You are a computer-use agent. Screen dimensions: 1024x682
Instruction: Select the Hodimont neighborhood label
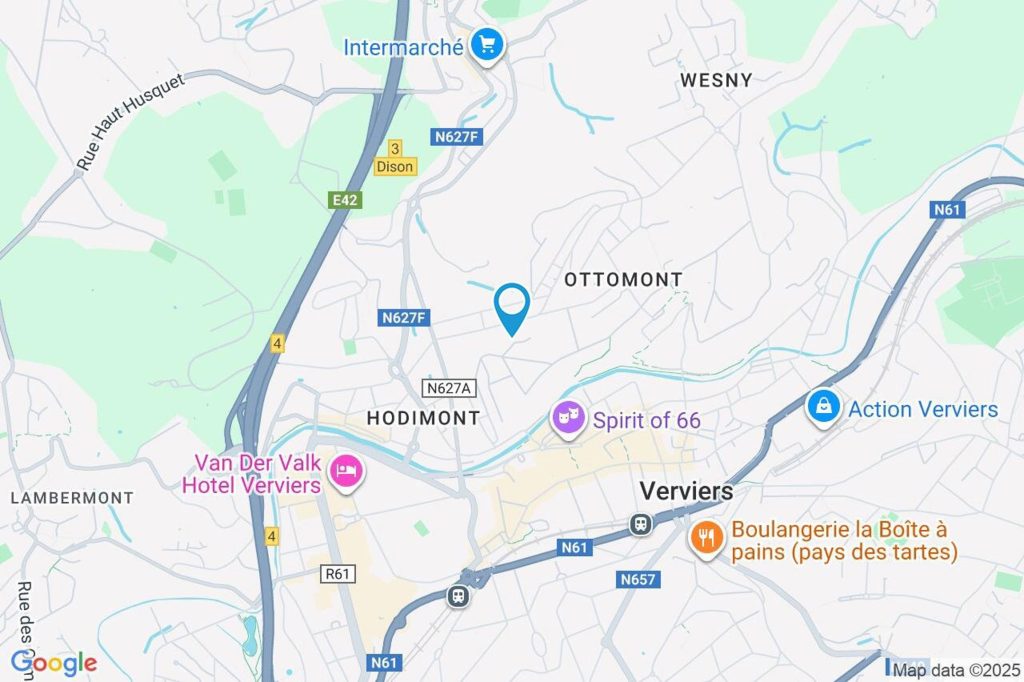point(423,418)
